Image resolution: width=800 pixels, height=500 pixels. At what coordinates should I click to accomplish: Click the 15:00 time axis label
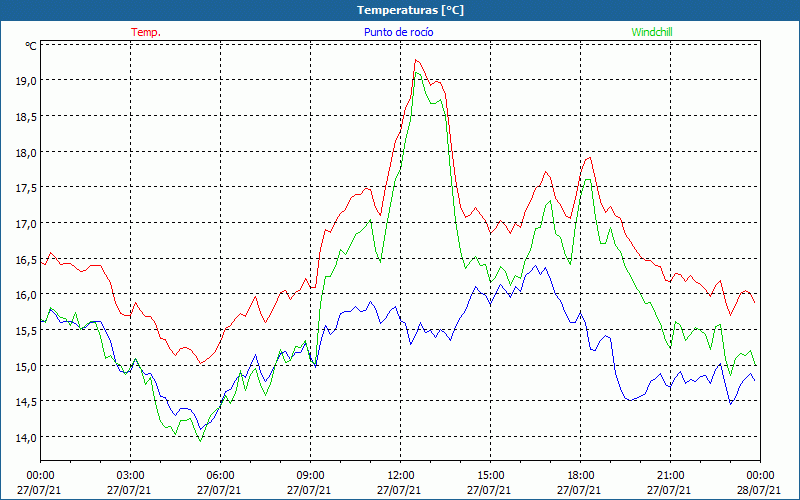coord(491,476)
